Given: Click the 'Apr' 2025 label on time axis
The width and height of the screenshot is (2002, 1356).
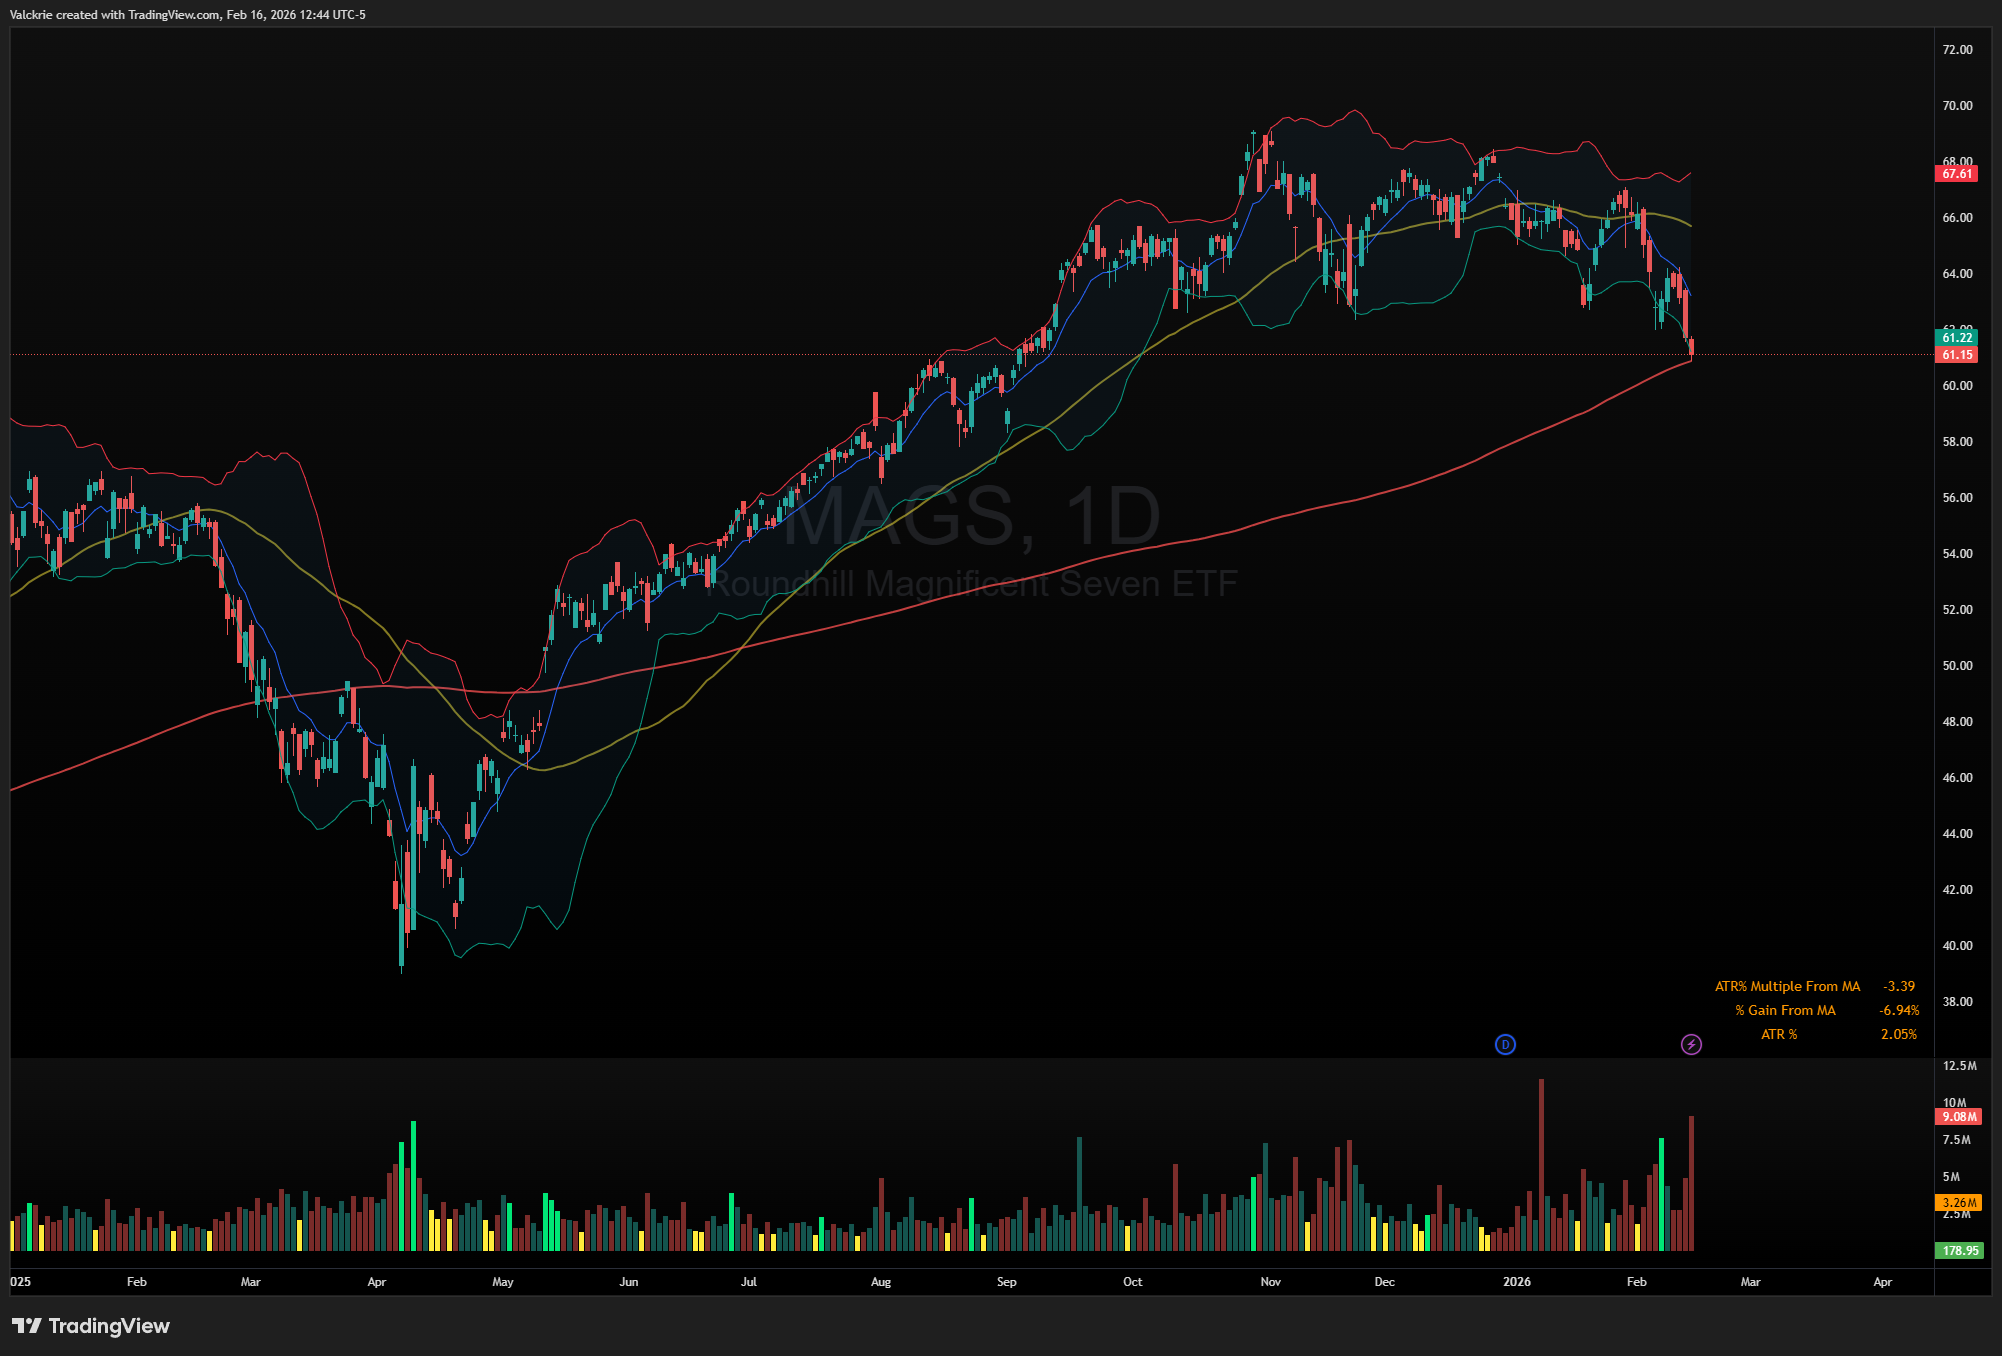Looking at the screenshot, I should 376,1281.
